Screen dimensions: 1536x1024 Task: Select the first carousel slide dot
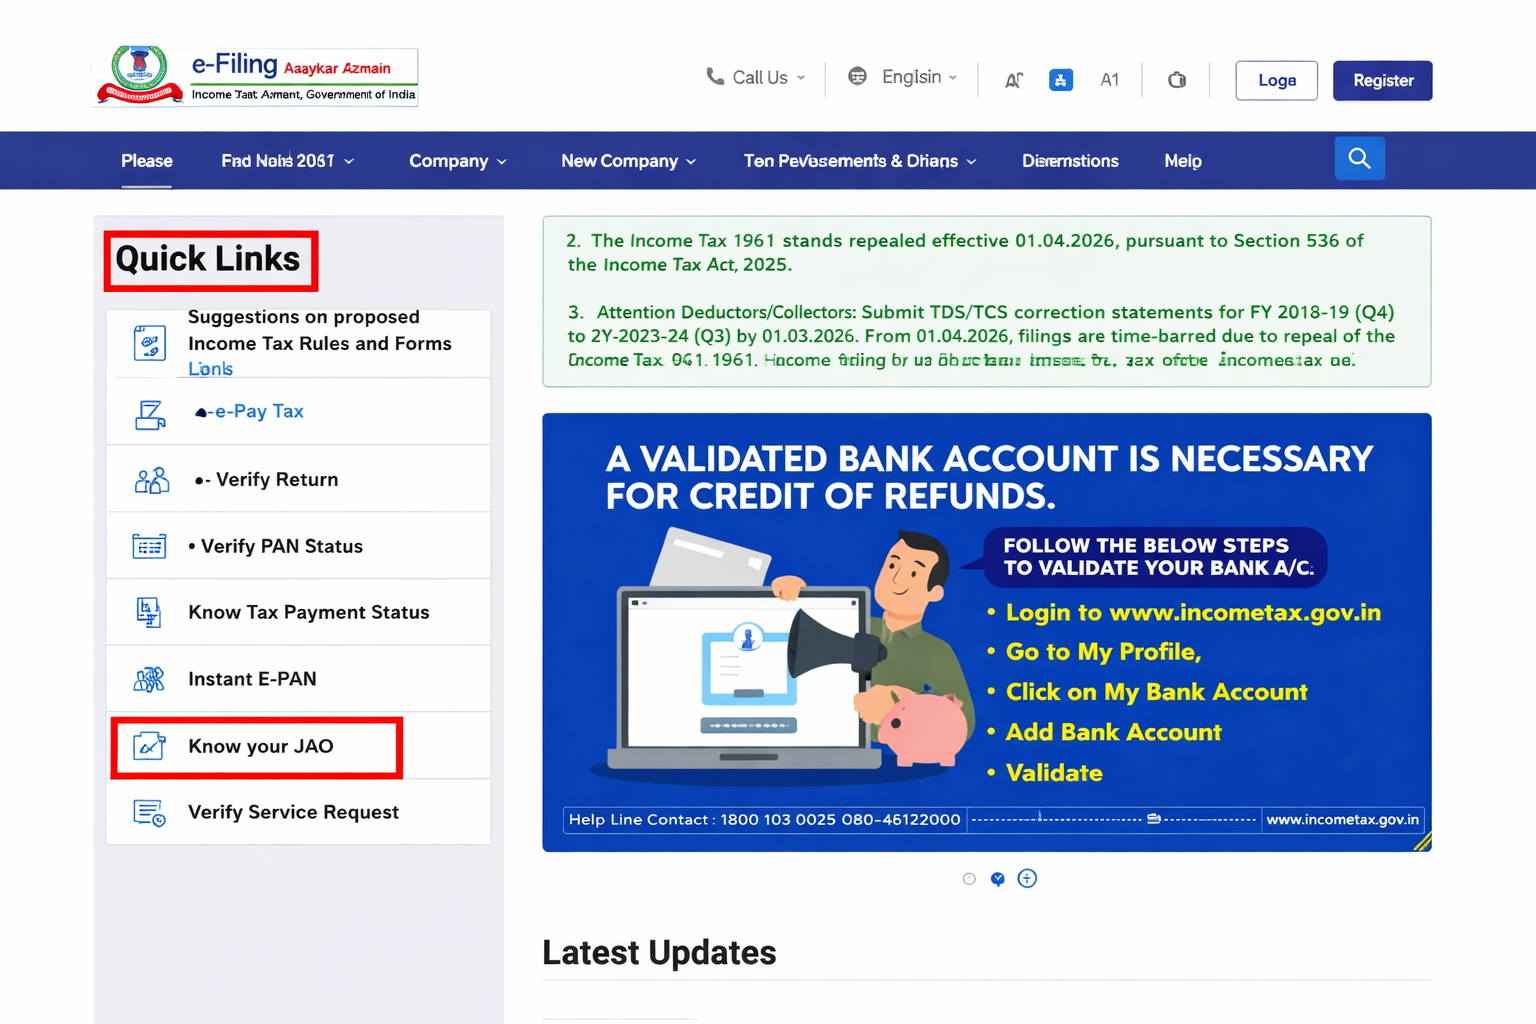click(x=969, y=879)
